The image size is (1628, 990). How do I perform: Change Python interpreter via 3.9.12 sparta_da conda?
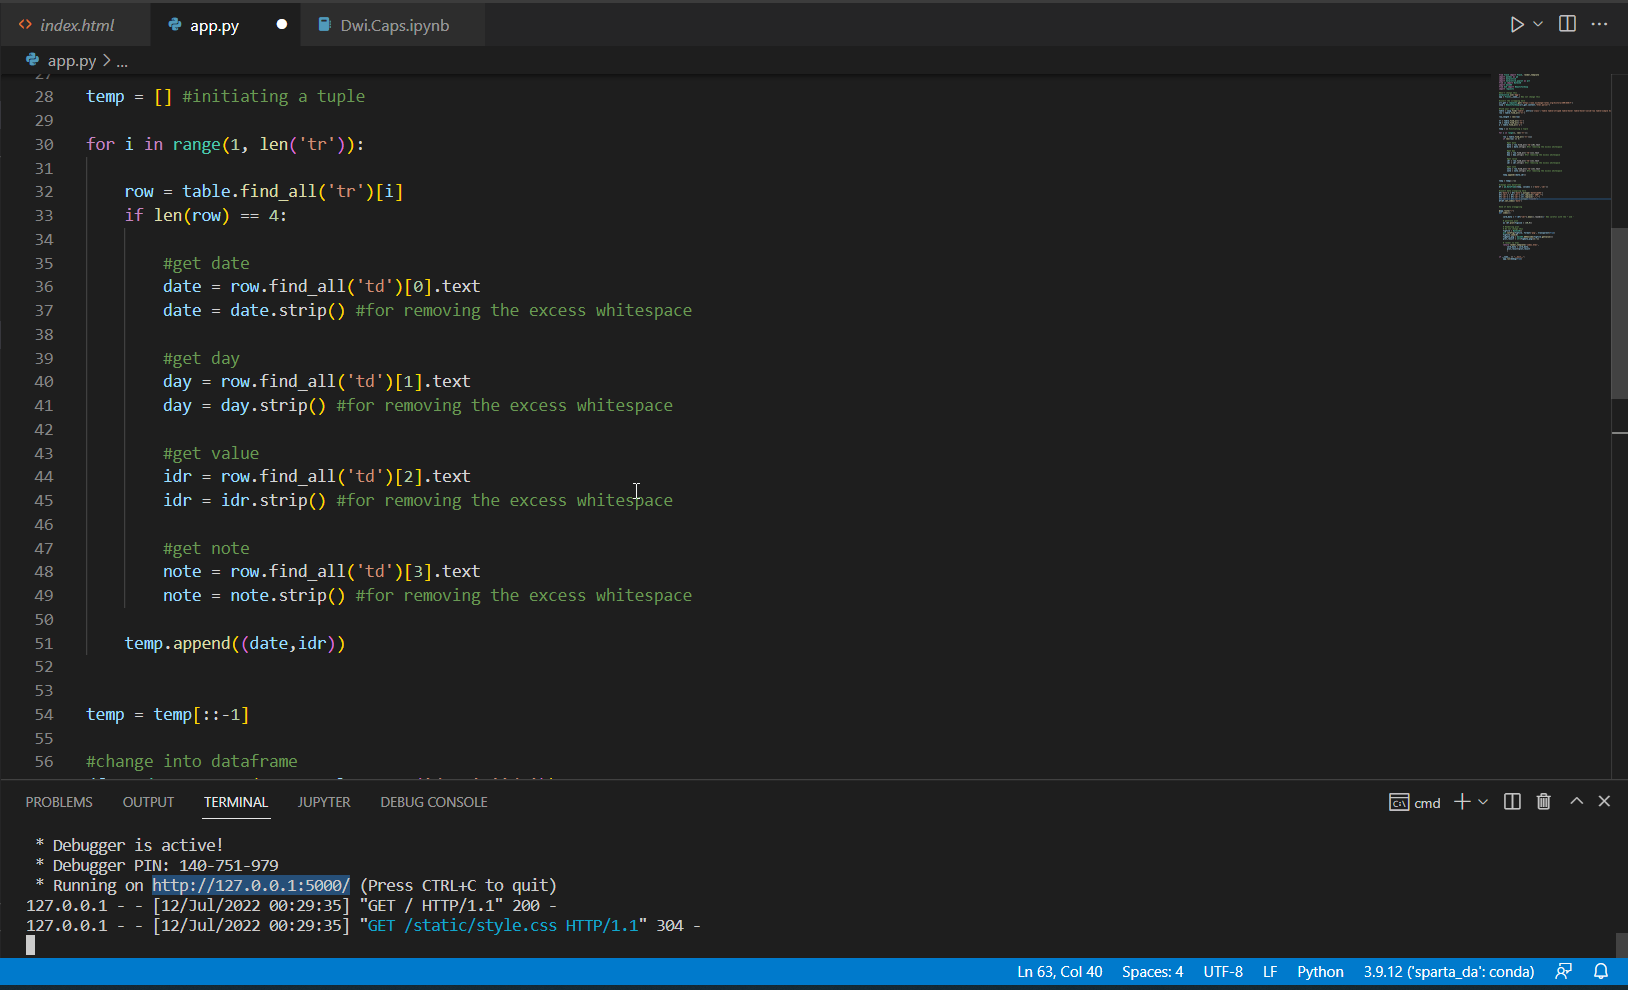click(1448, 971)
